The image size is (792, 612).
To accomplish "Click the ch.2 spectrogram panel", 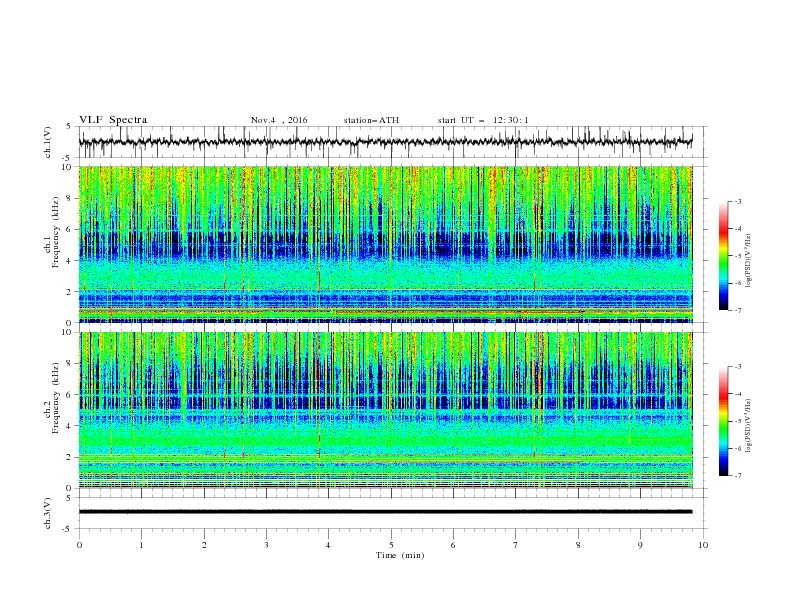I will (385, 410).
